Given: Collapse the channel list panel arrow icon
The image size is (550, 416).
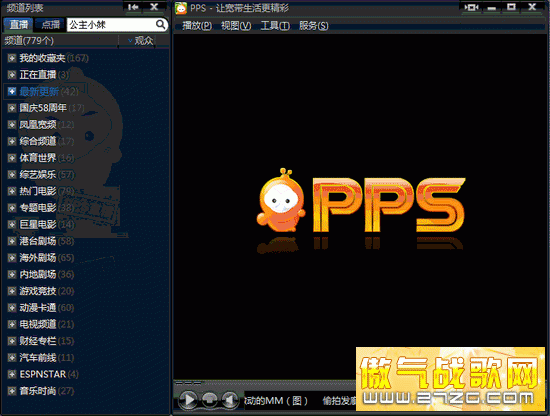Looking at the screenshot, I should (x=133, y=7).
